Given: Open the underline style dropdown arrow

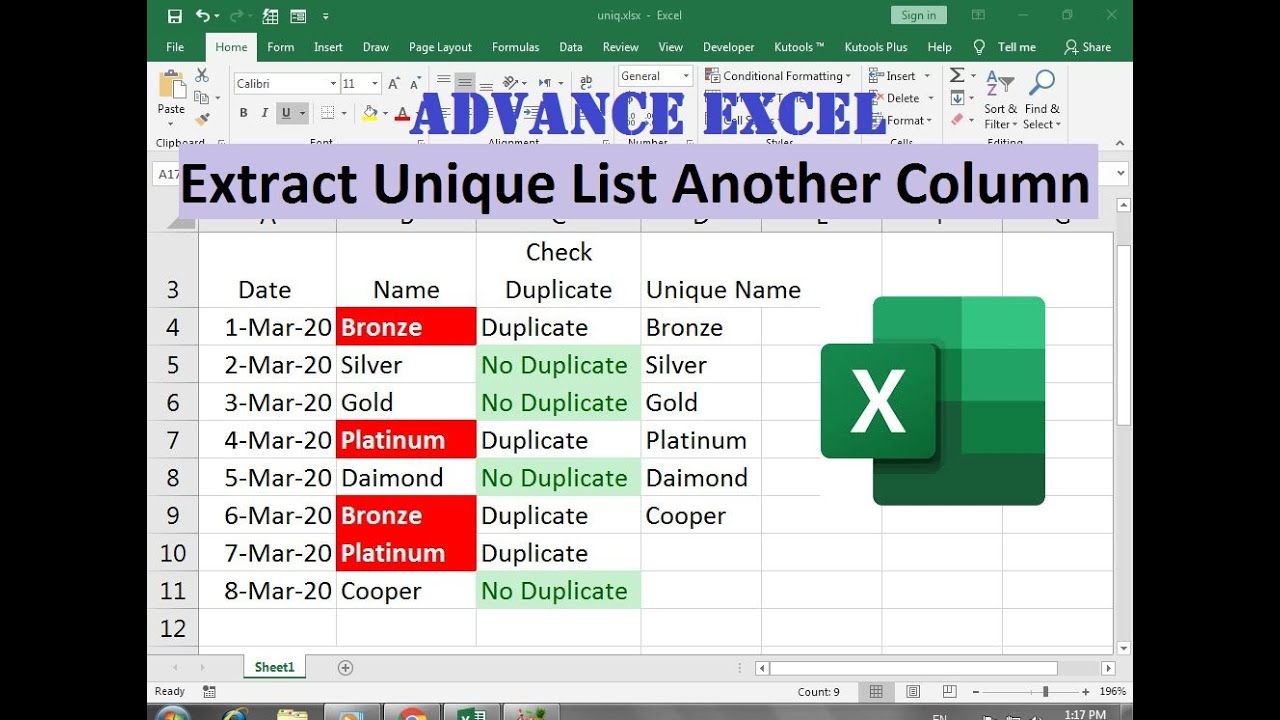Looking at the screenshot, I should point(302,113).
